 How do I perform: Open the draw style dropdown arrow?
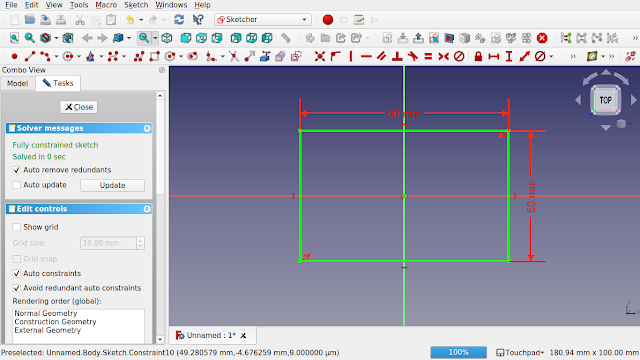pos(56,38)
